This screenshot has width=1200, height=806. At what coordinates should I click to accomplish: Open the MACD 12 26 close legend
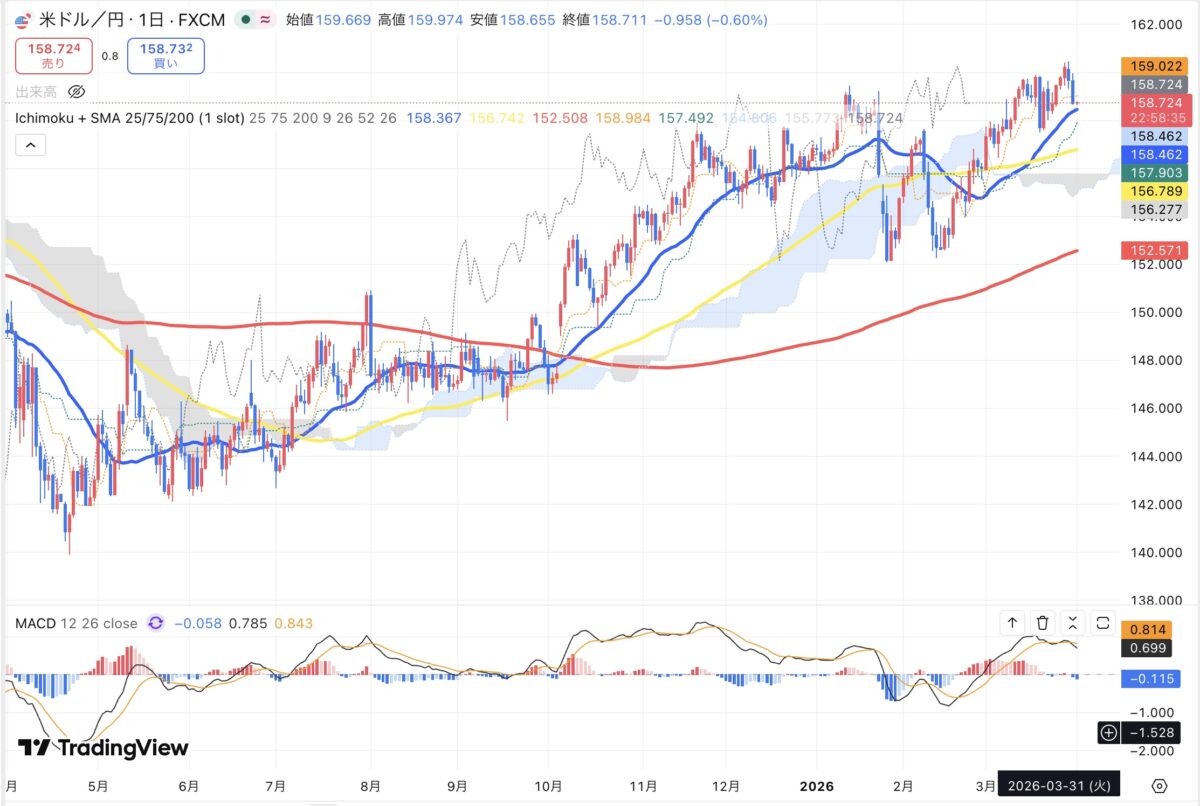(x=76, y=623)
